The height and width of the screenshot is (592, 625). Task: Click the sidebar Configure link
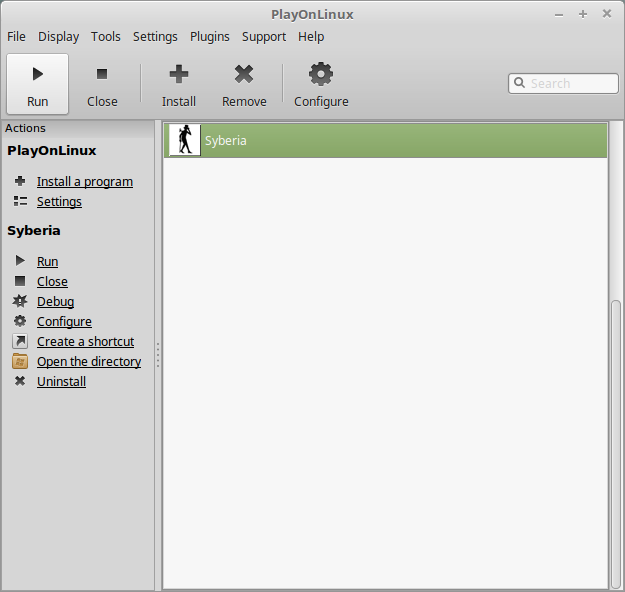(64, 321)
